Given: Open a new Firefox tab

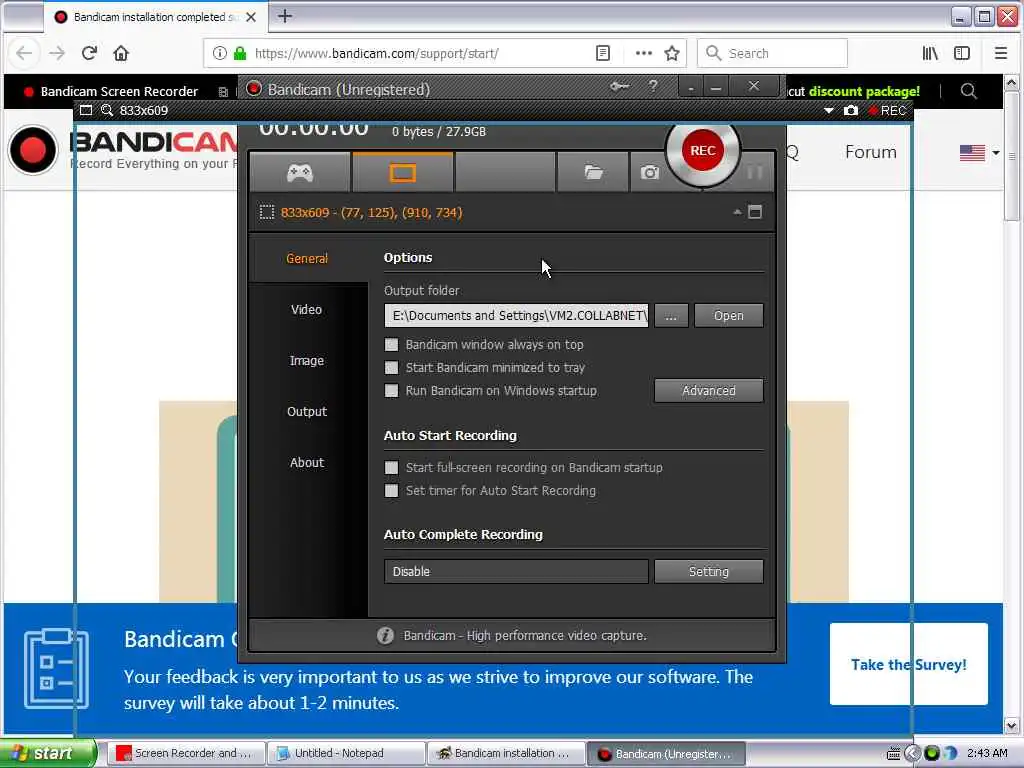Looking at the screenshot, I should 285,16.
